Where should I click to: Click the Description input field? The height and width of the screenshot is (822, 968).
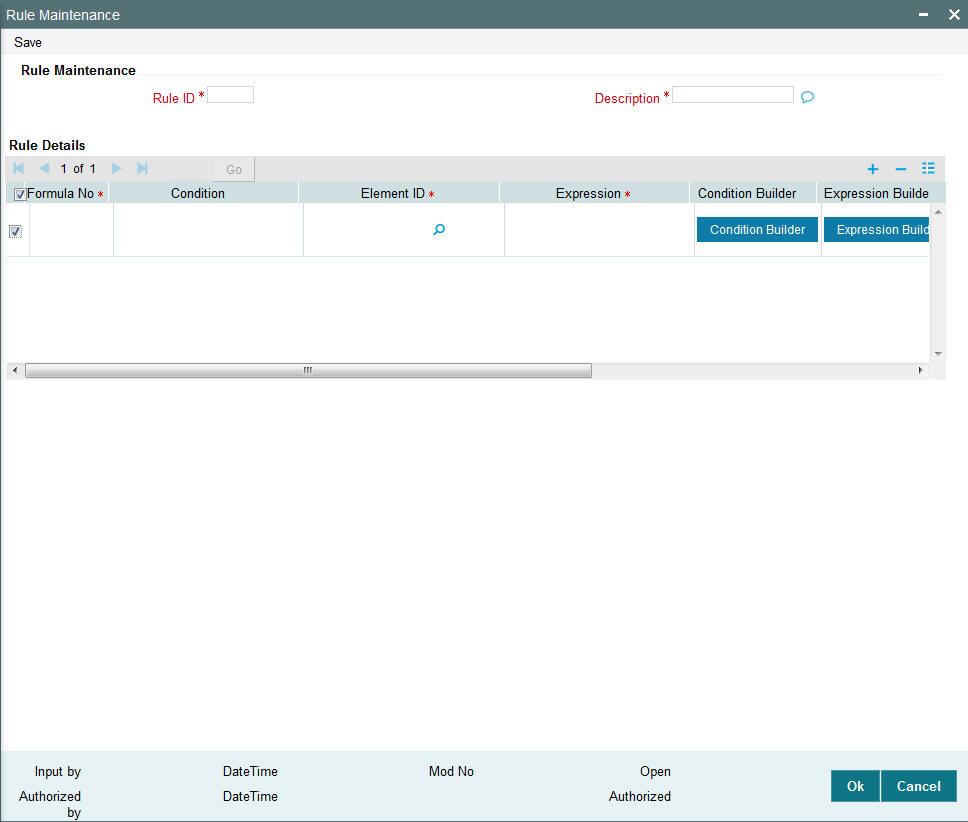click(x=732, y=95)
